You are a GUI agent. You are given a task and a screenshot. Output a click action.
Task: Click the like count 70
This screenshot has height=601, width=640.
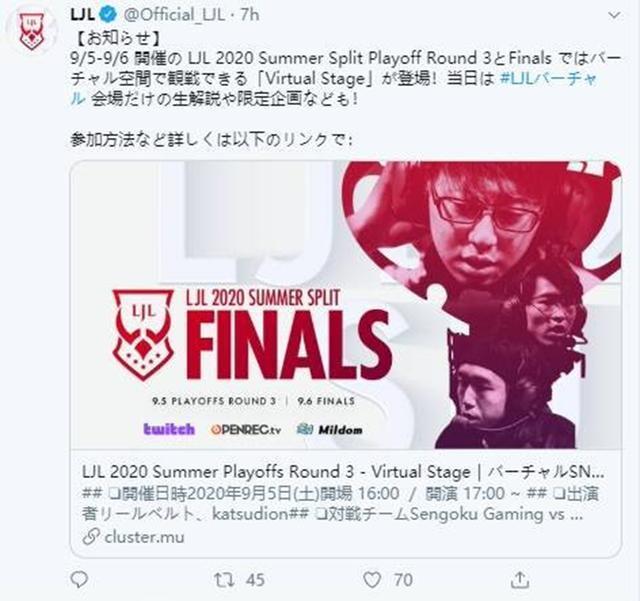point(403,580)
